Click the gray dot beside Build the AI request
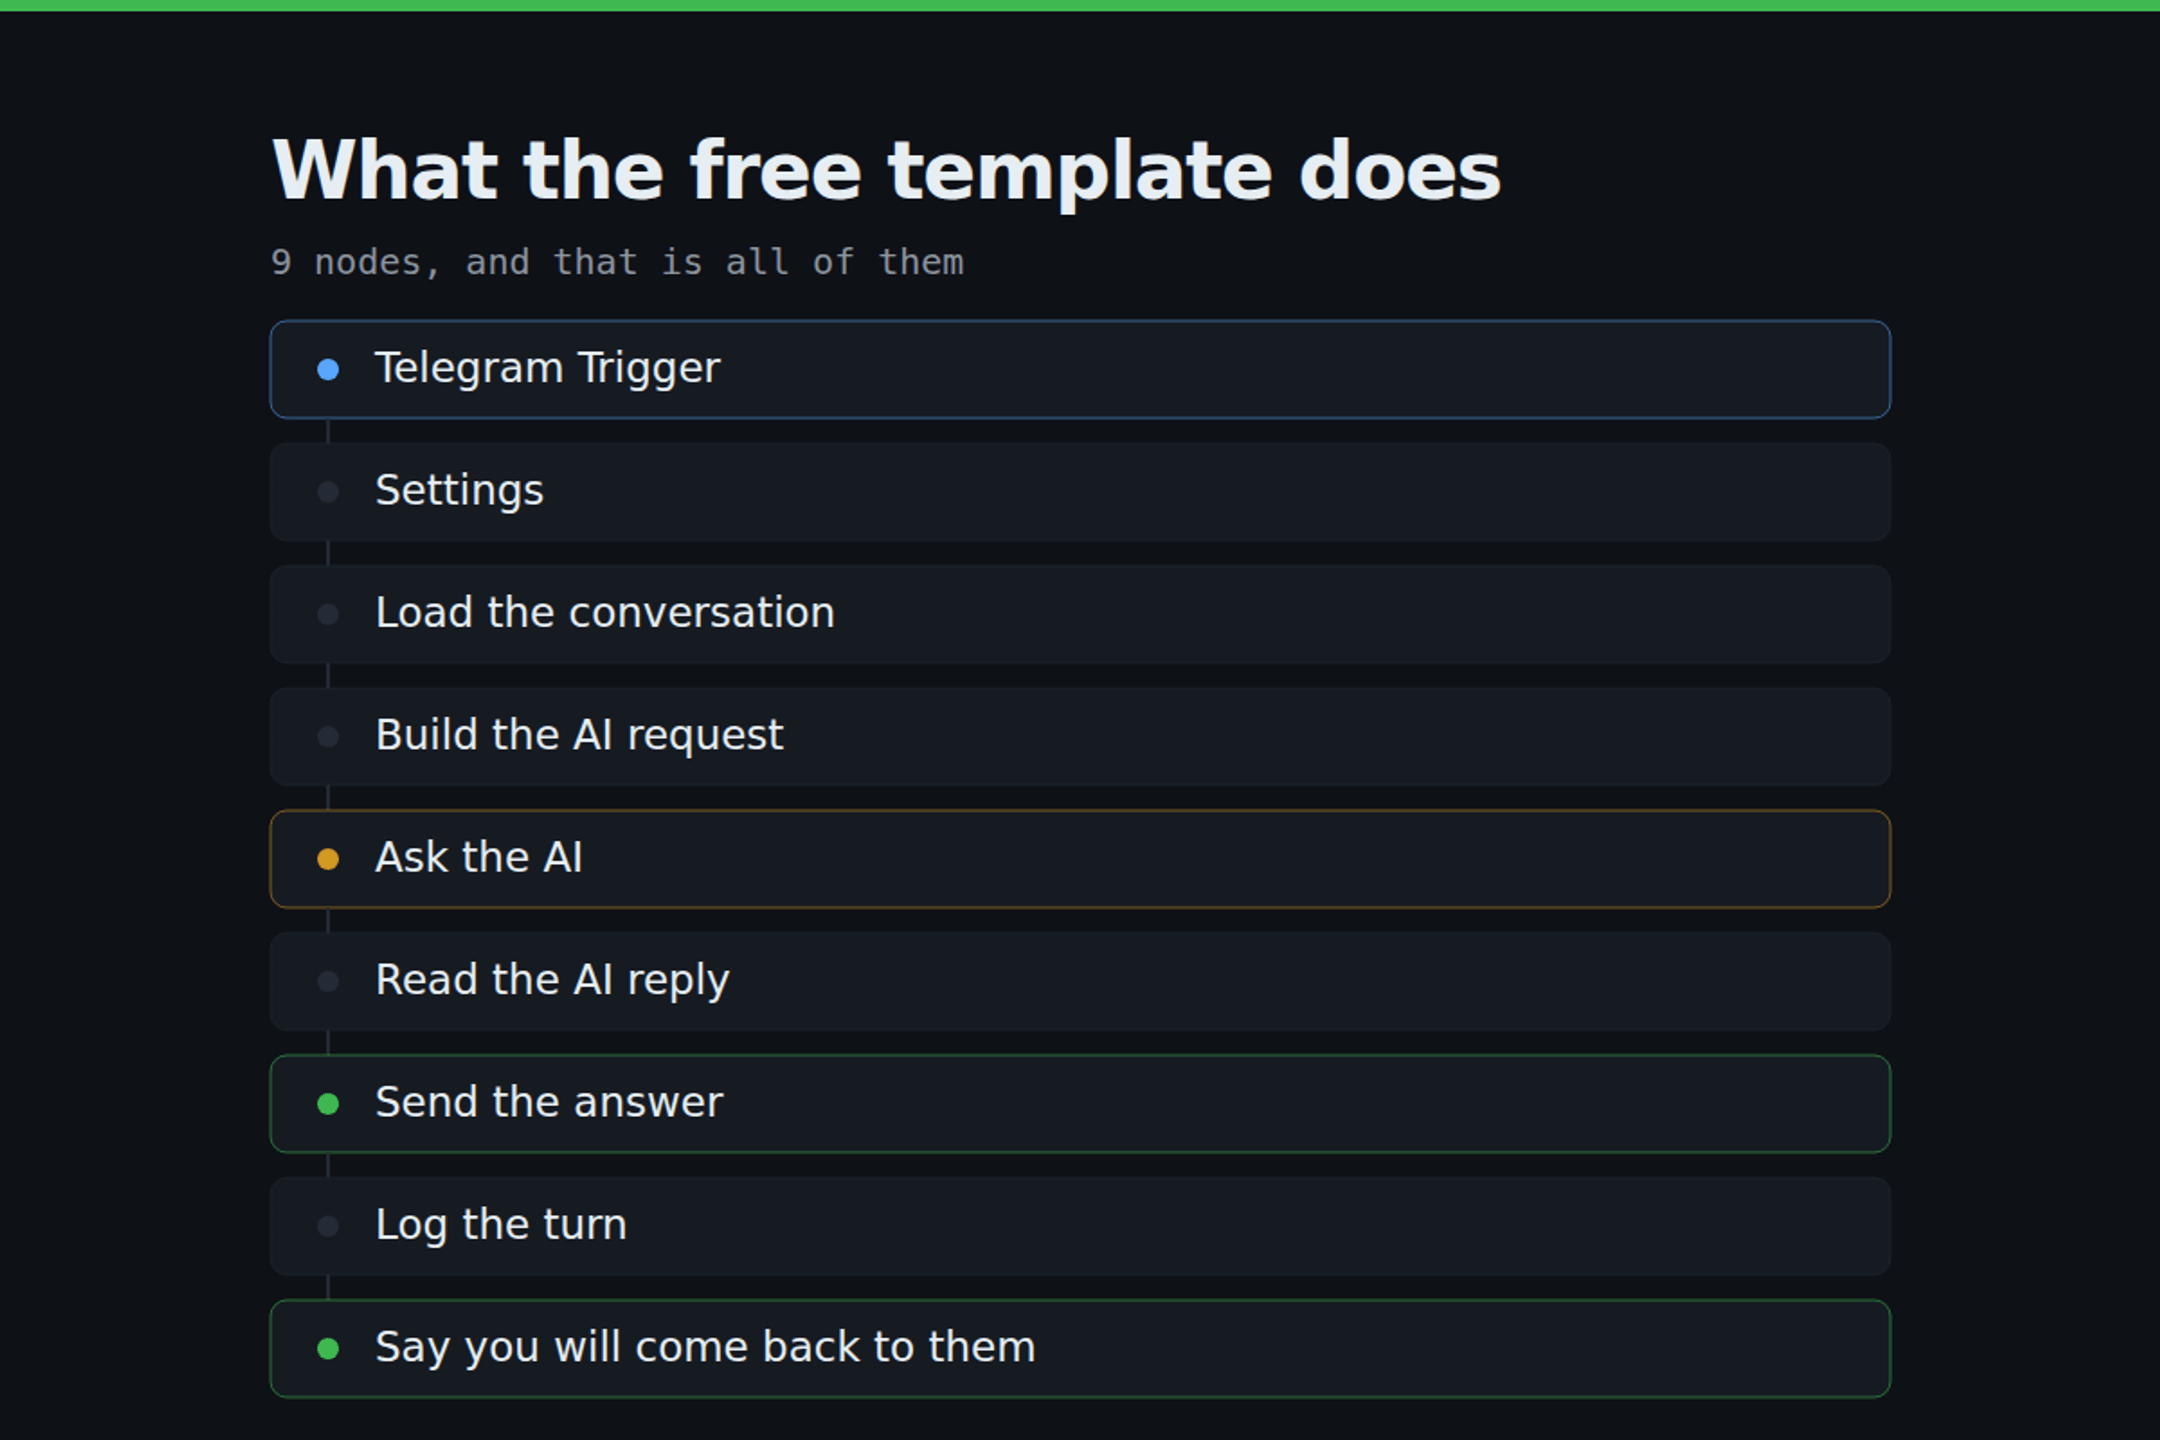Viewport: 2160px width, 1440px height. click(x=328, y=737)
